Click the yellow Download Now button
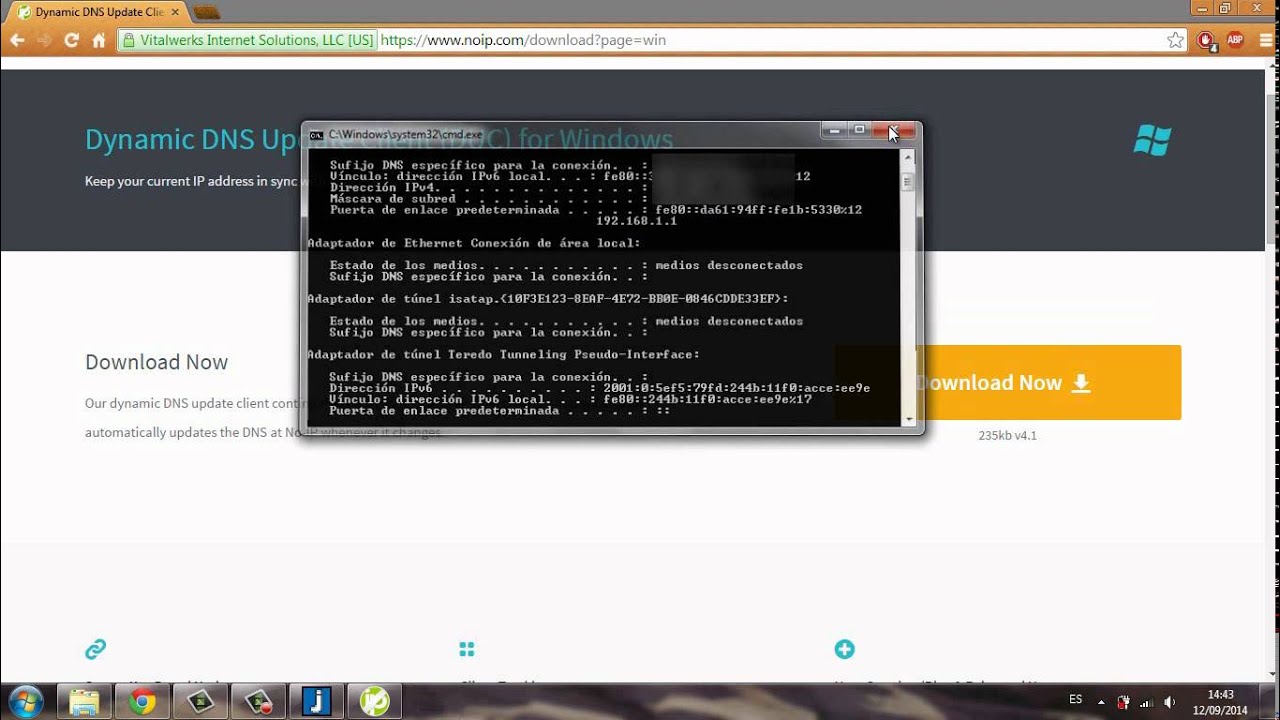1280x720 pixels. [x=1008, y=383]
